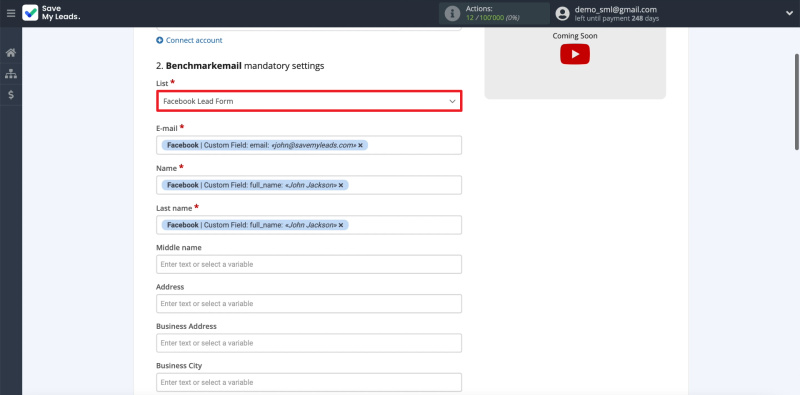Click the Save My Leads logo
800x395 pixels.
click(51, 13)
